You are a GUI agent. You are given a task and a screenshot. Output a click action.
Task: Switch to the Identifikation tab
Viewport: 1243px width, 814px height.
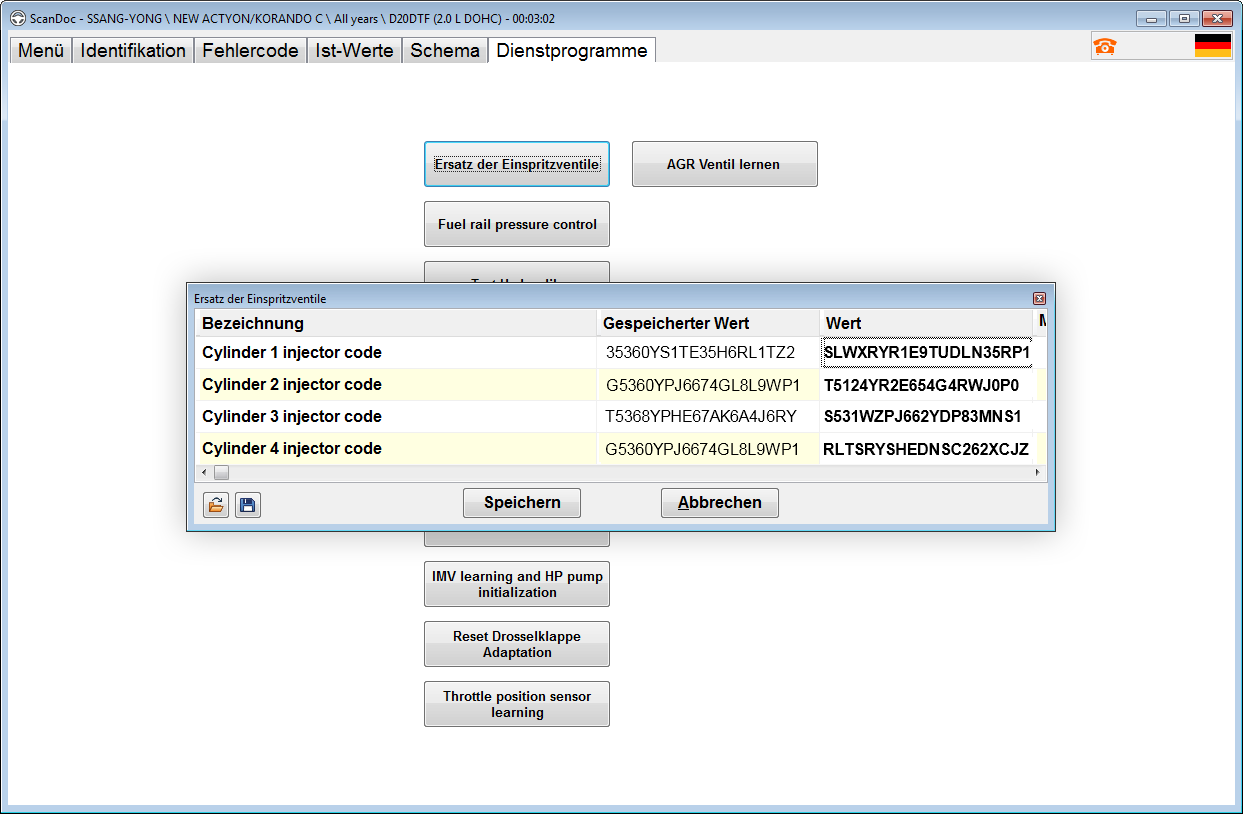tap(133, 51)
